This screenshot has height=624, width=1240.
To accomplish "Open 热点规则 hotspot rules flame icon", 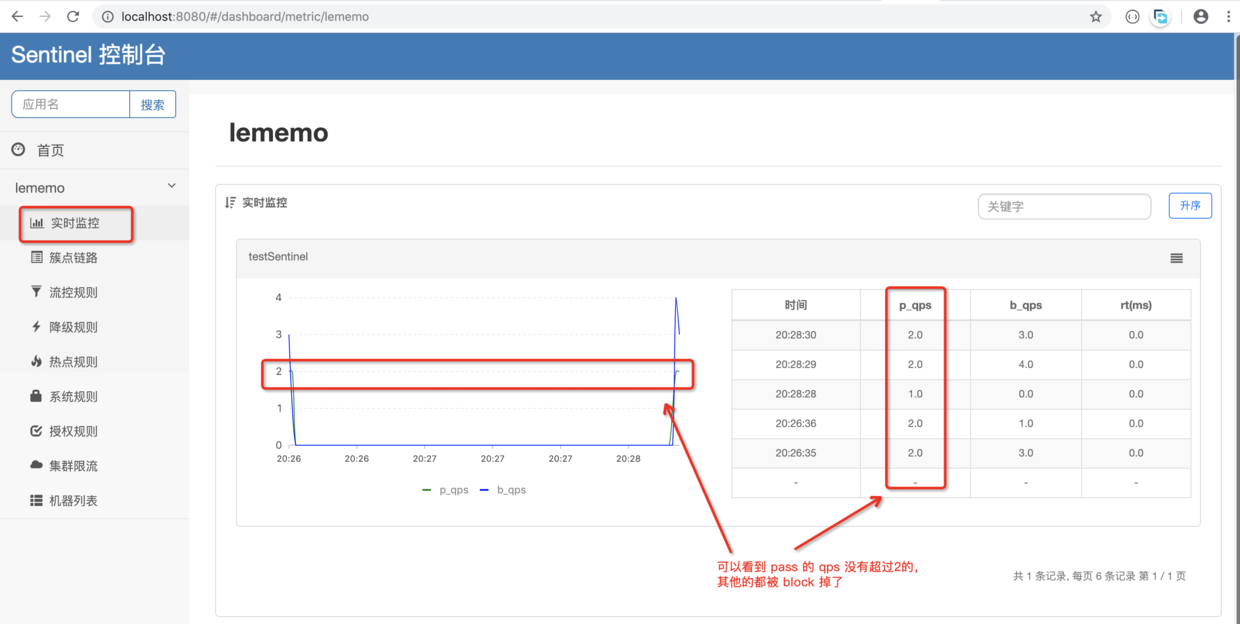I will (x=37, y=361).
